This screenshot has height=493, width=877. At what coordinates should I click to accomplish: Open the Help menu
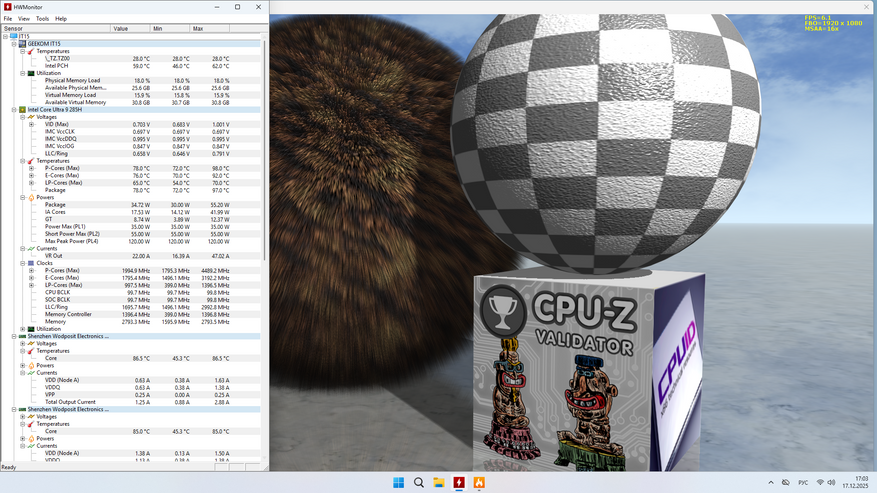tap(61, 18)
